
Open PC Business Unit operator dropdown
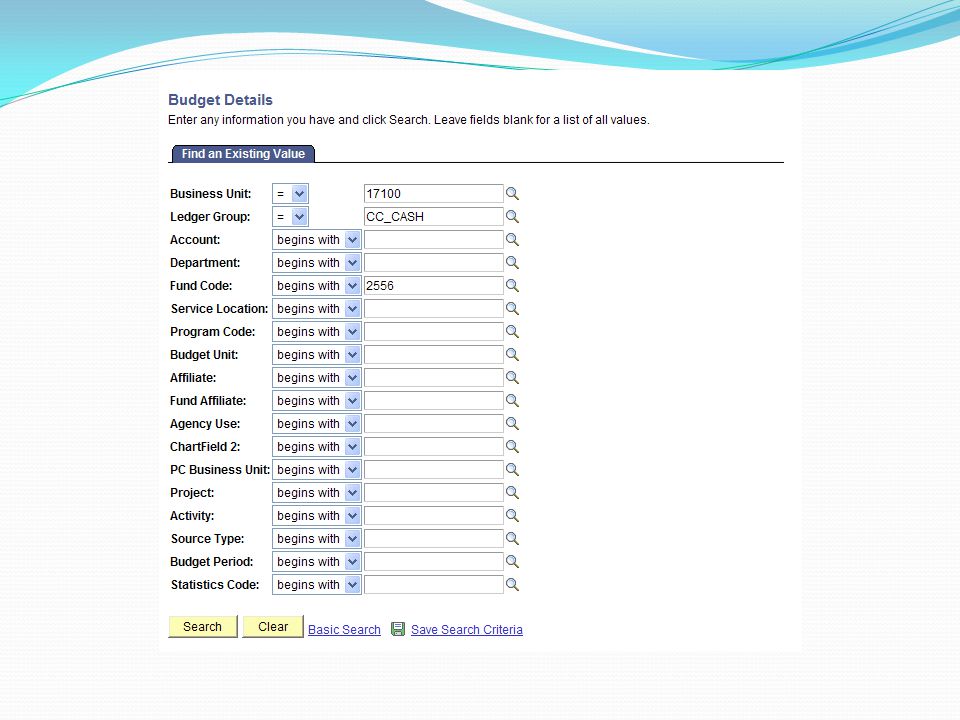[317, 470]
